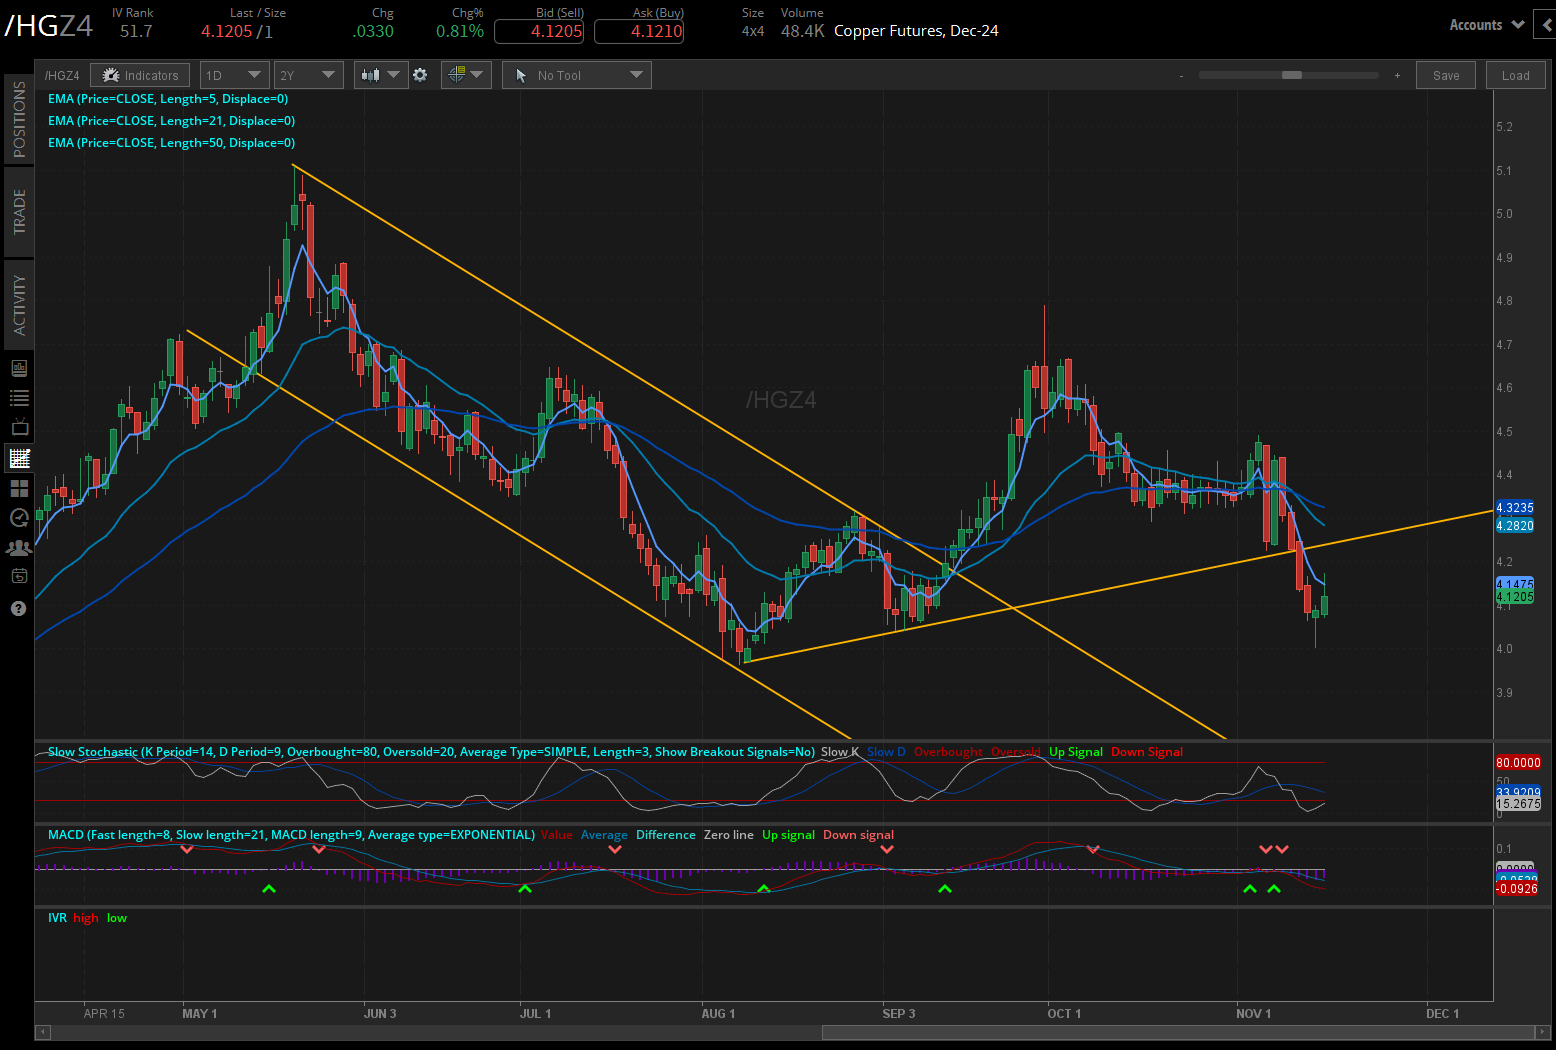
Task: Select the candlestick chart style icon
Action: (371, 74)
